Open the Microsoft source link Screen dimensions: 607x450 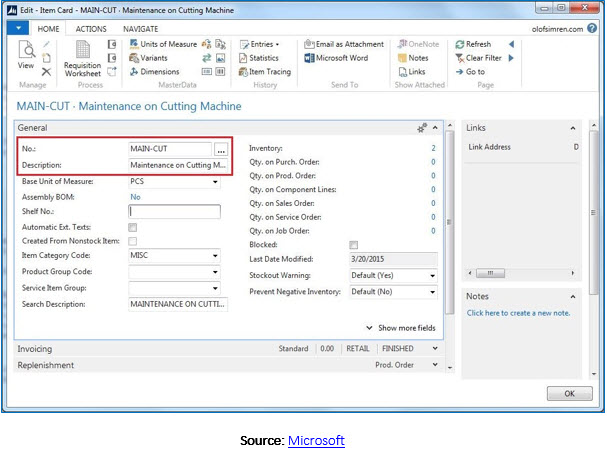point(316,440)
